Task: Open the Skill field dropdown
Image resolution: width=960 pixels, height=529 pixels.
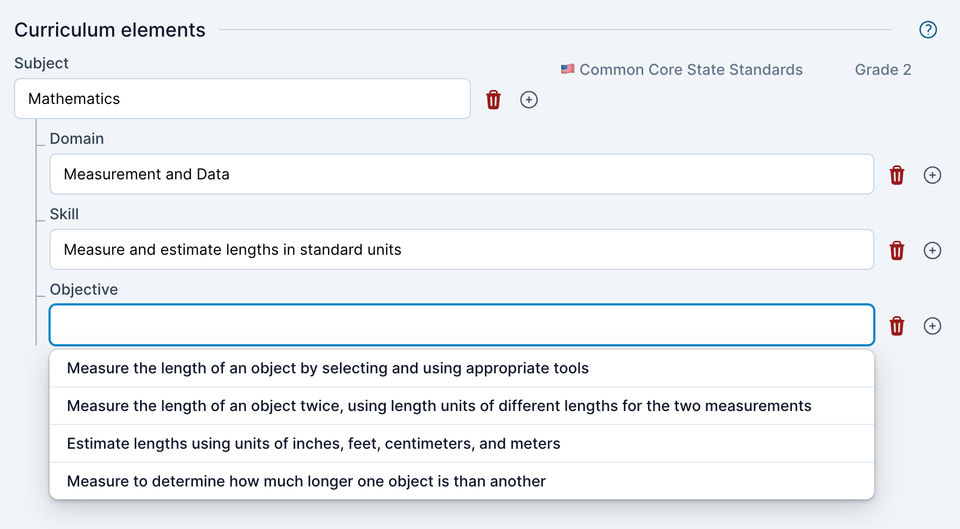Action: tap(461, 249)
